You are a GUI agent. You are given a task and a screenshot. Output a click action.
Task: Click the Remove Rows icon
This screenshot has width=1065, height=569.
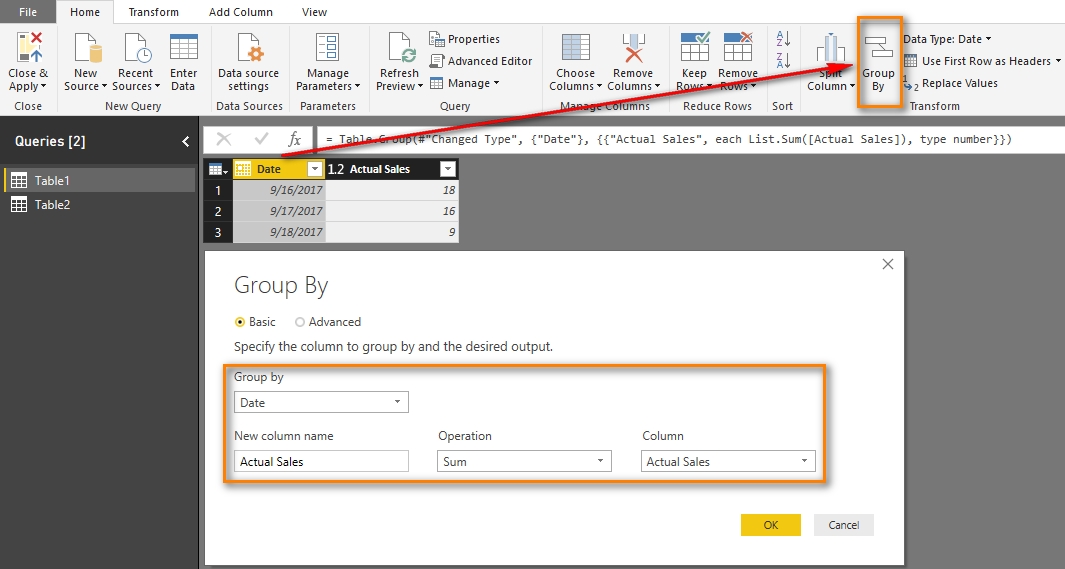(738, 47)
